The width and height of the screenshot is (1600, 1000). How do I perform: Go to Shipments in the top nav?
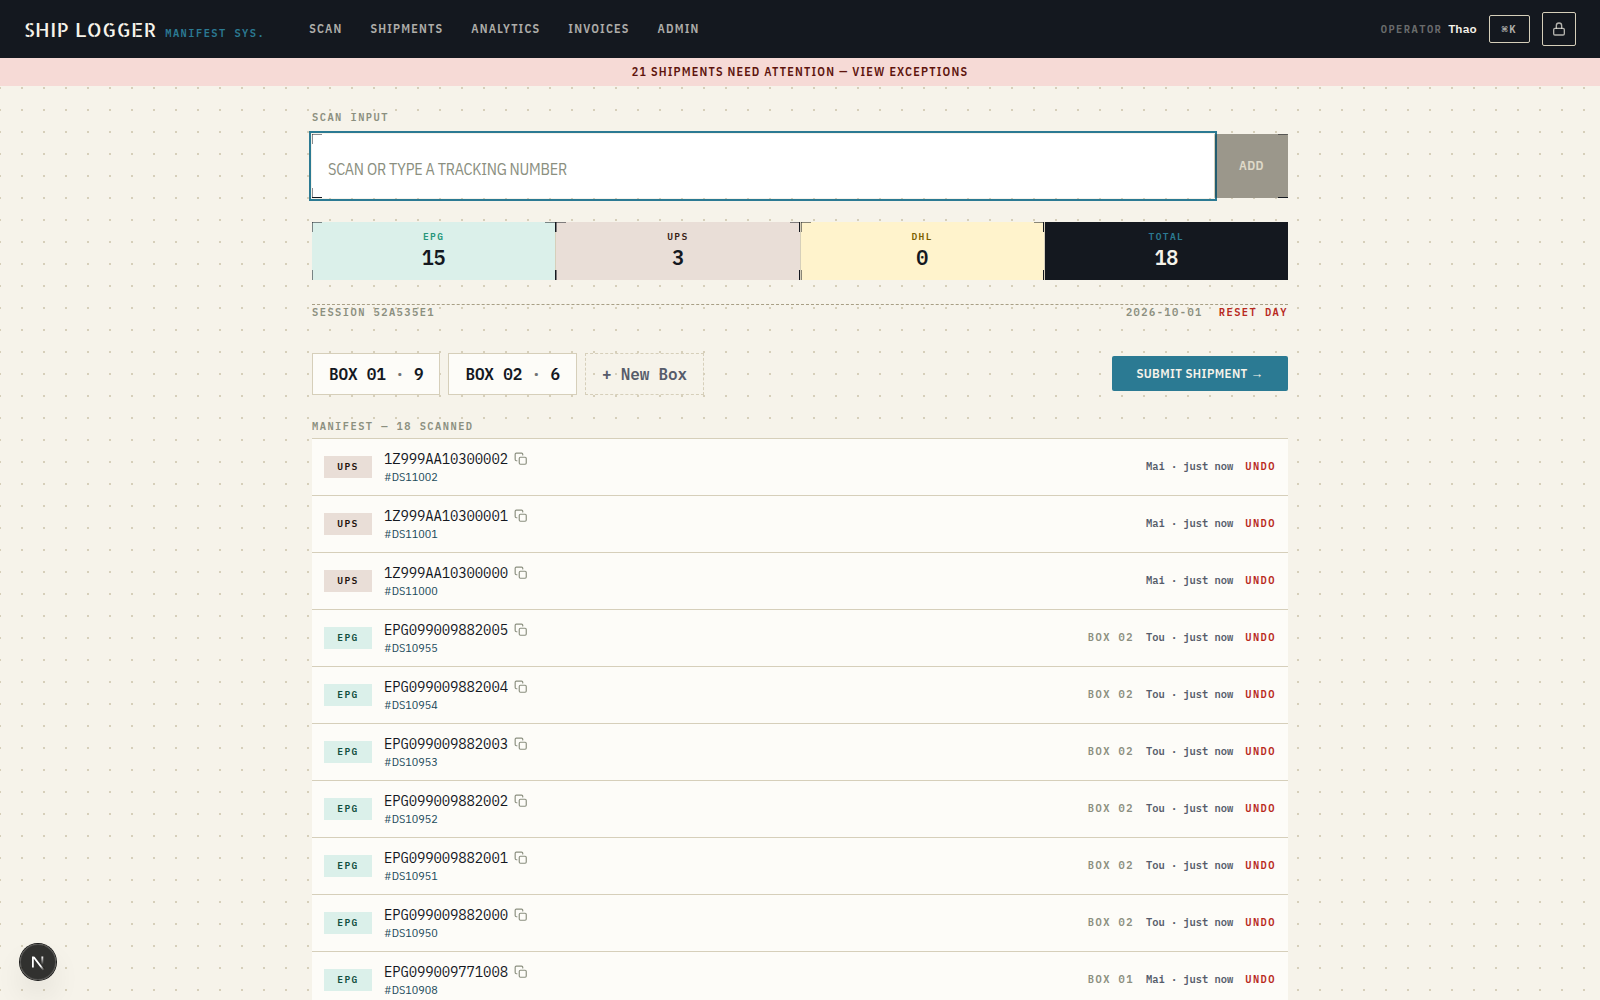(406, 29)
